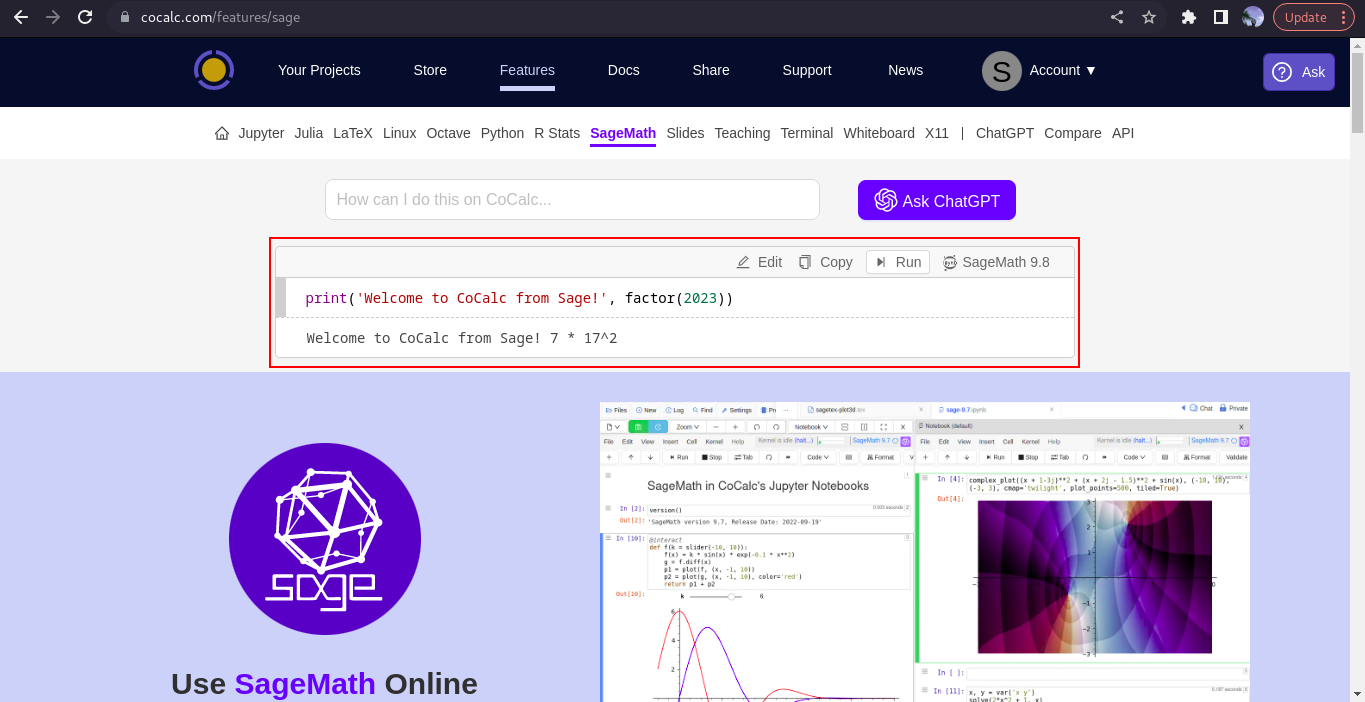
Task: Click the output text 'Welcome to CoCalc from Sage! 7 * 17^2'
Action: pos(462,338)
